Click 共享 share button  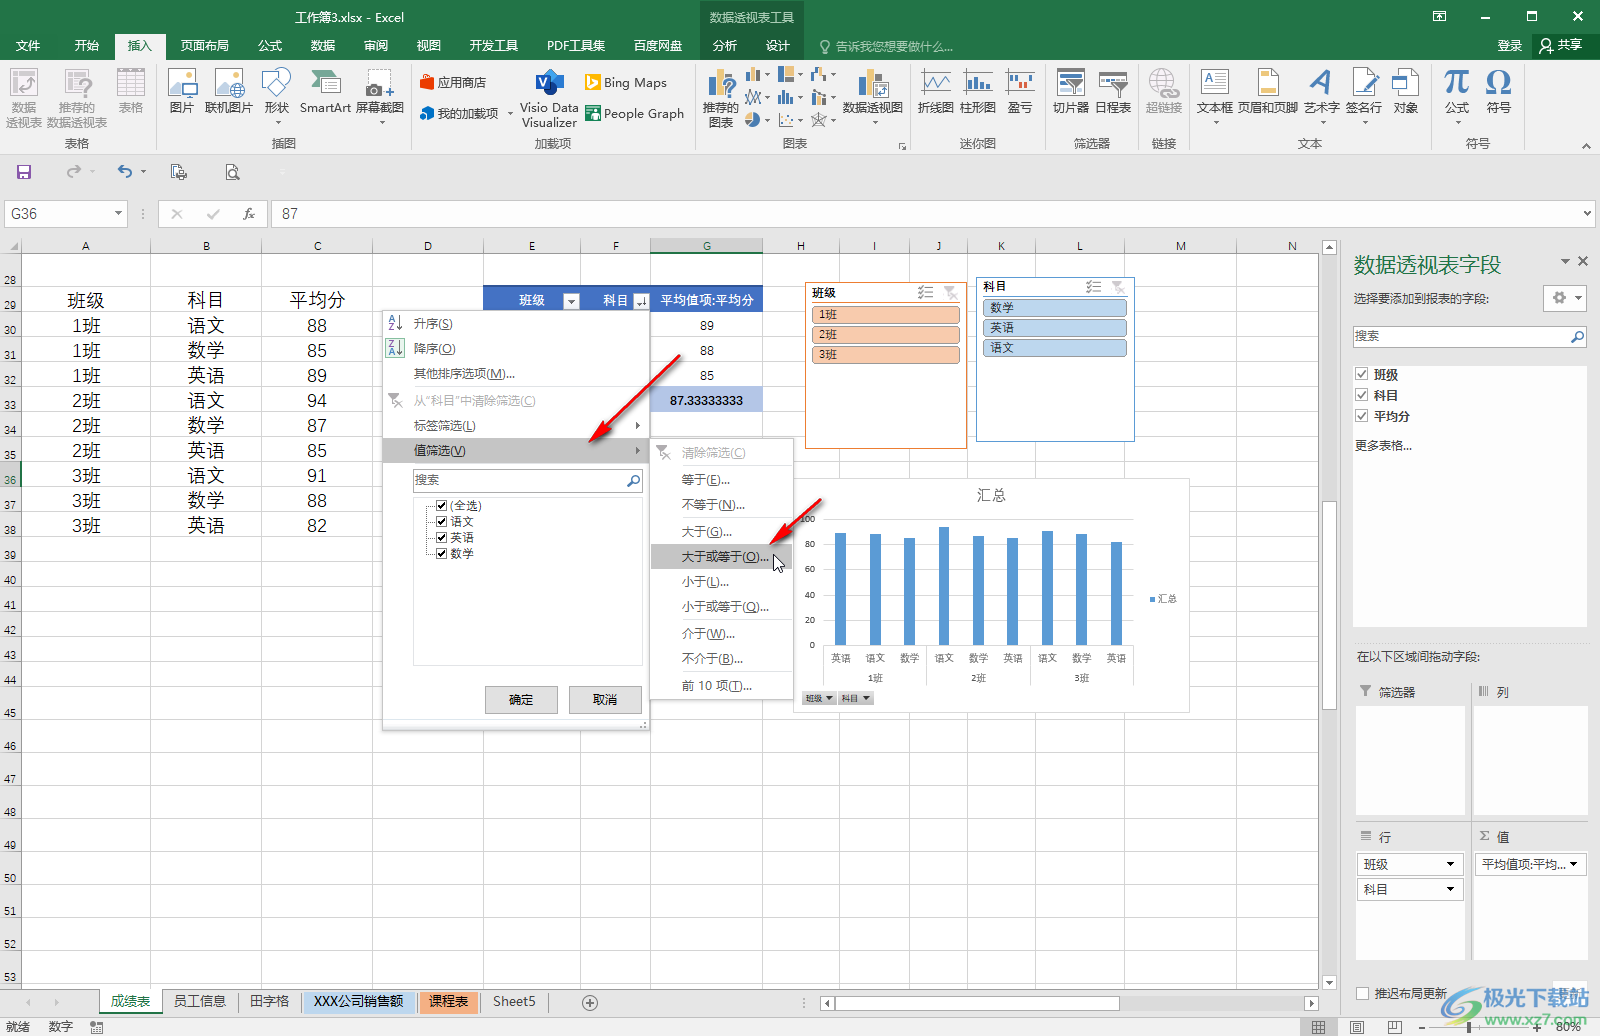(1562, 45)
